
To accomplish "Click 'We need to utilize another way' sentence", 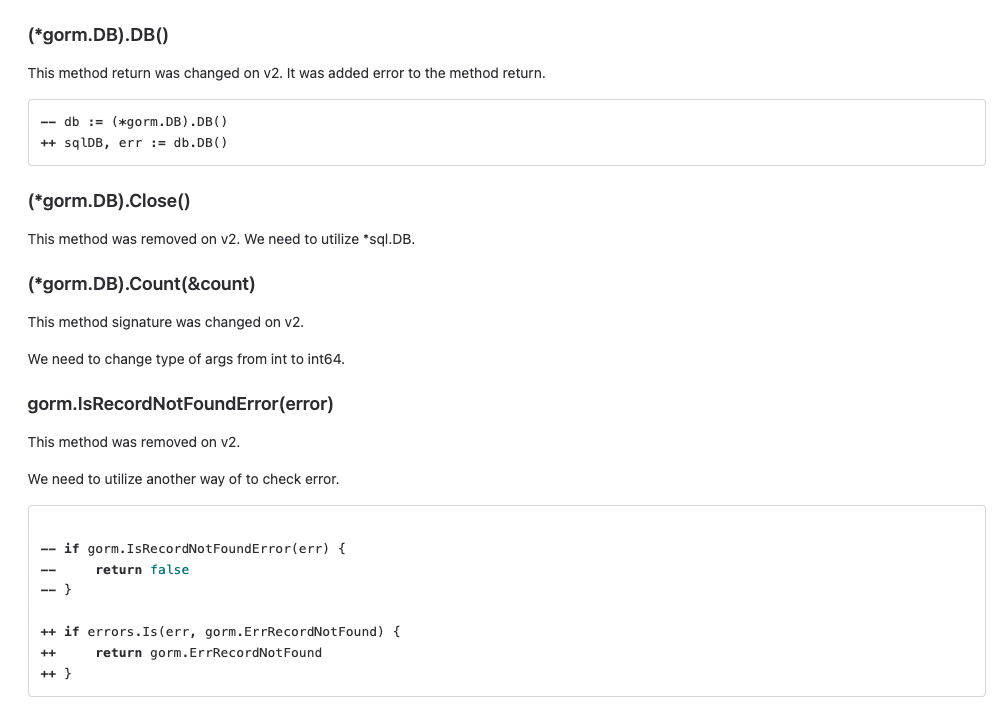I will pos(184,479).
